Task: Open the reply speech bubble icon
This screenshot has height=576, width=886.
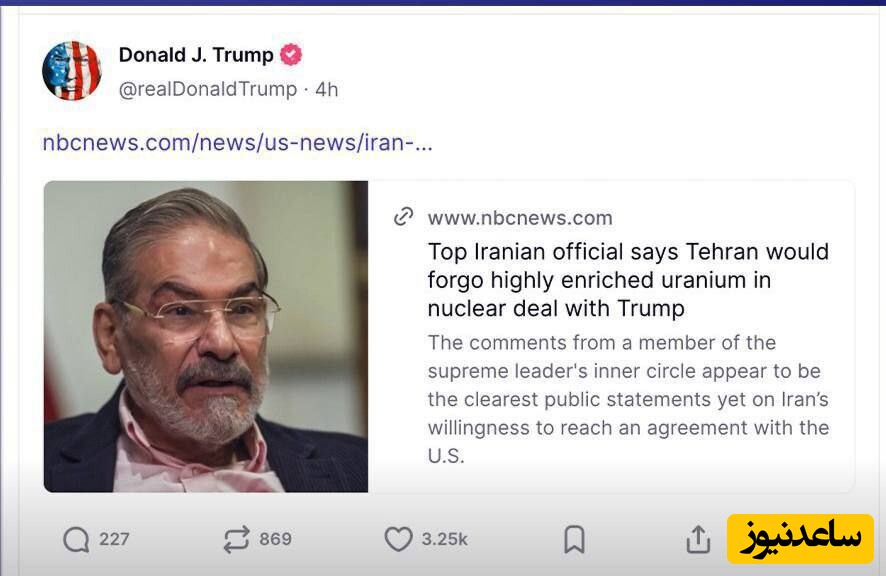Action: [x=76, y=540]
